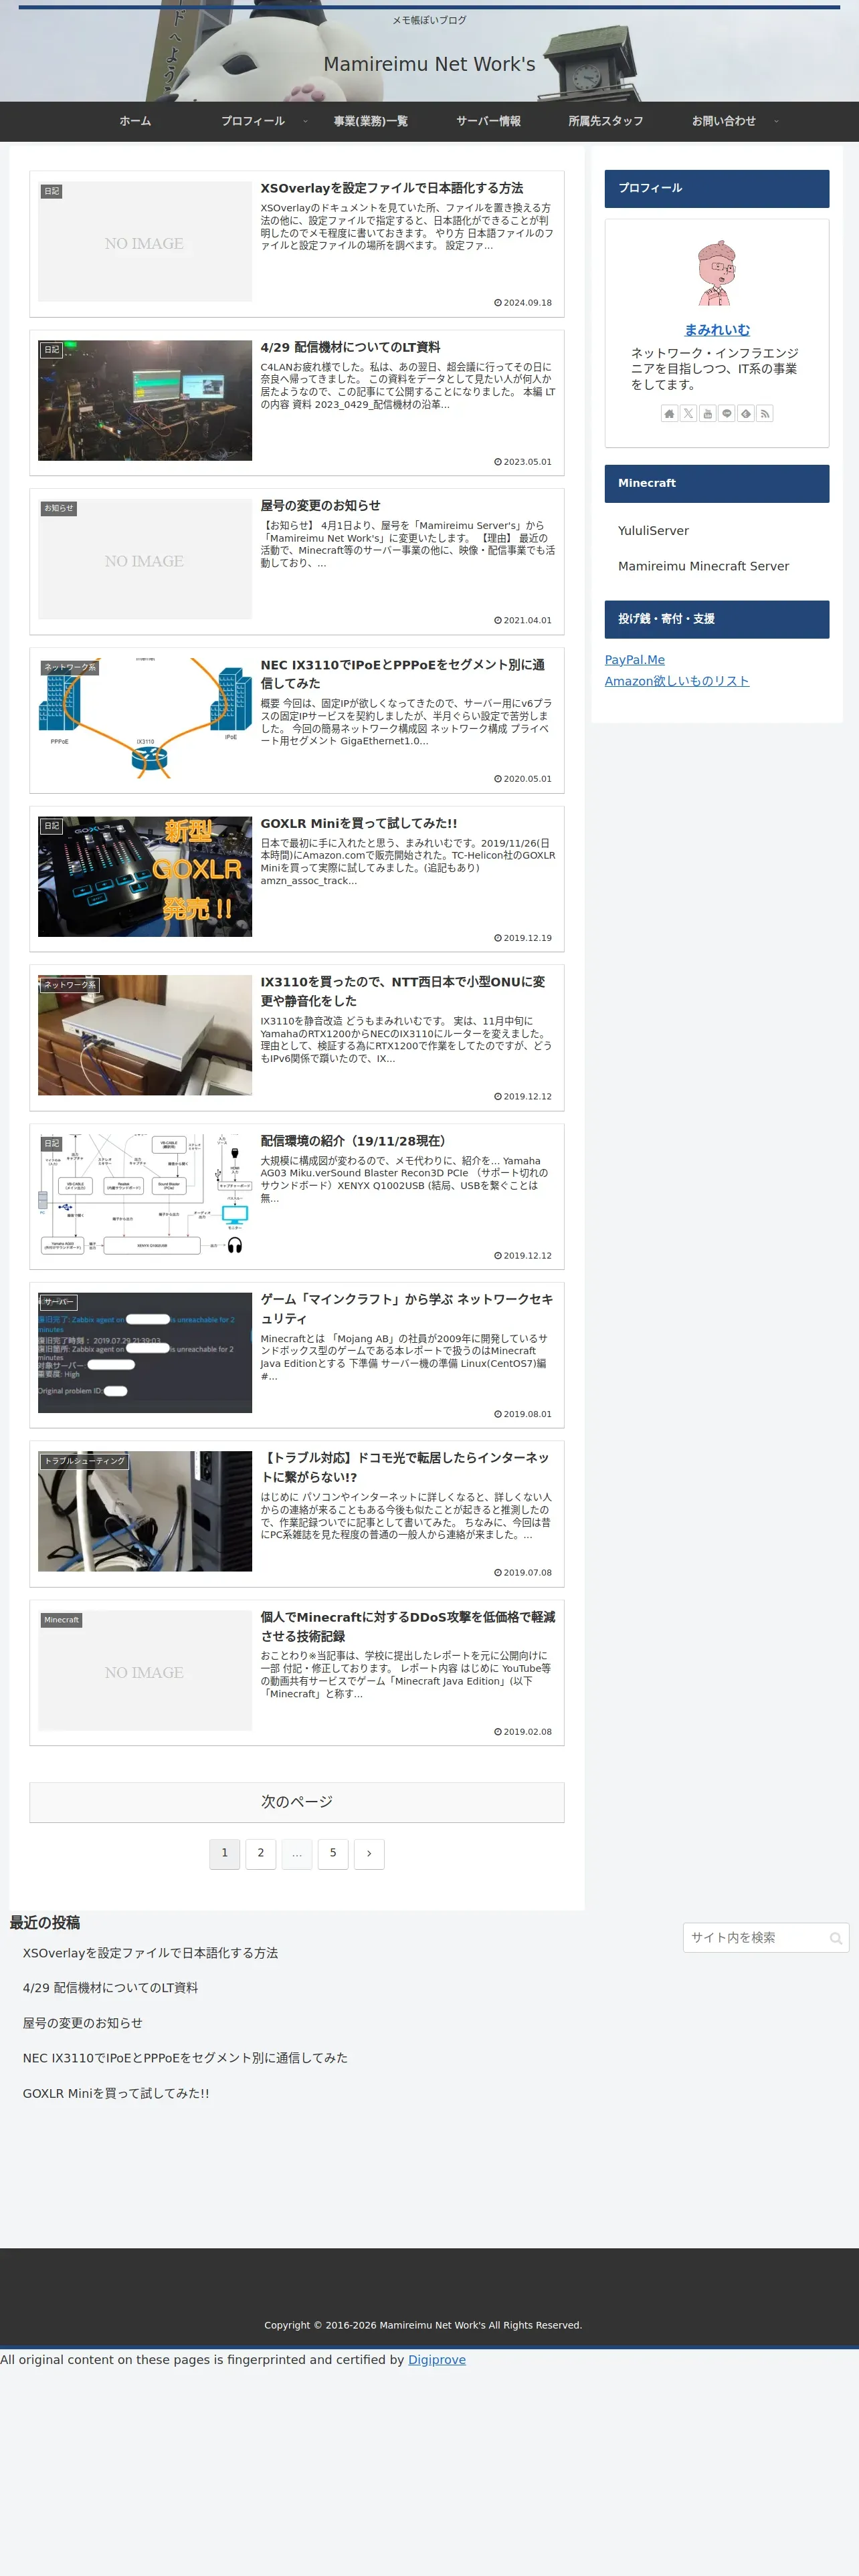Click NO IMAGE thumbnail of 屋号の変更 post
The image size is (859, 2576).
tap(145, 559)
